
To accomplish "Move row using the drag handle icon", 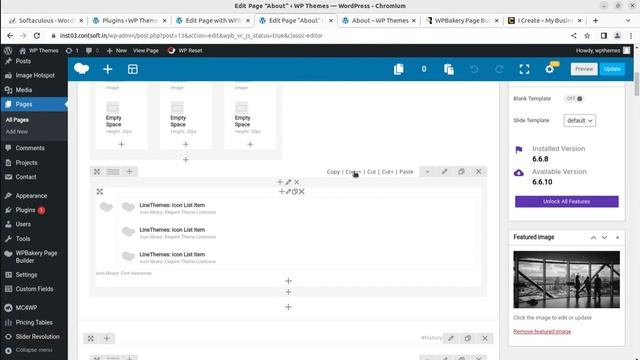I will pyautogui.click(x=97, y=172).
